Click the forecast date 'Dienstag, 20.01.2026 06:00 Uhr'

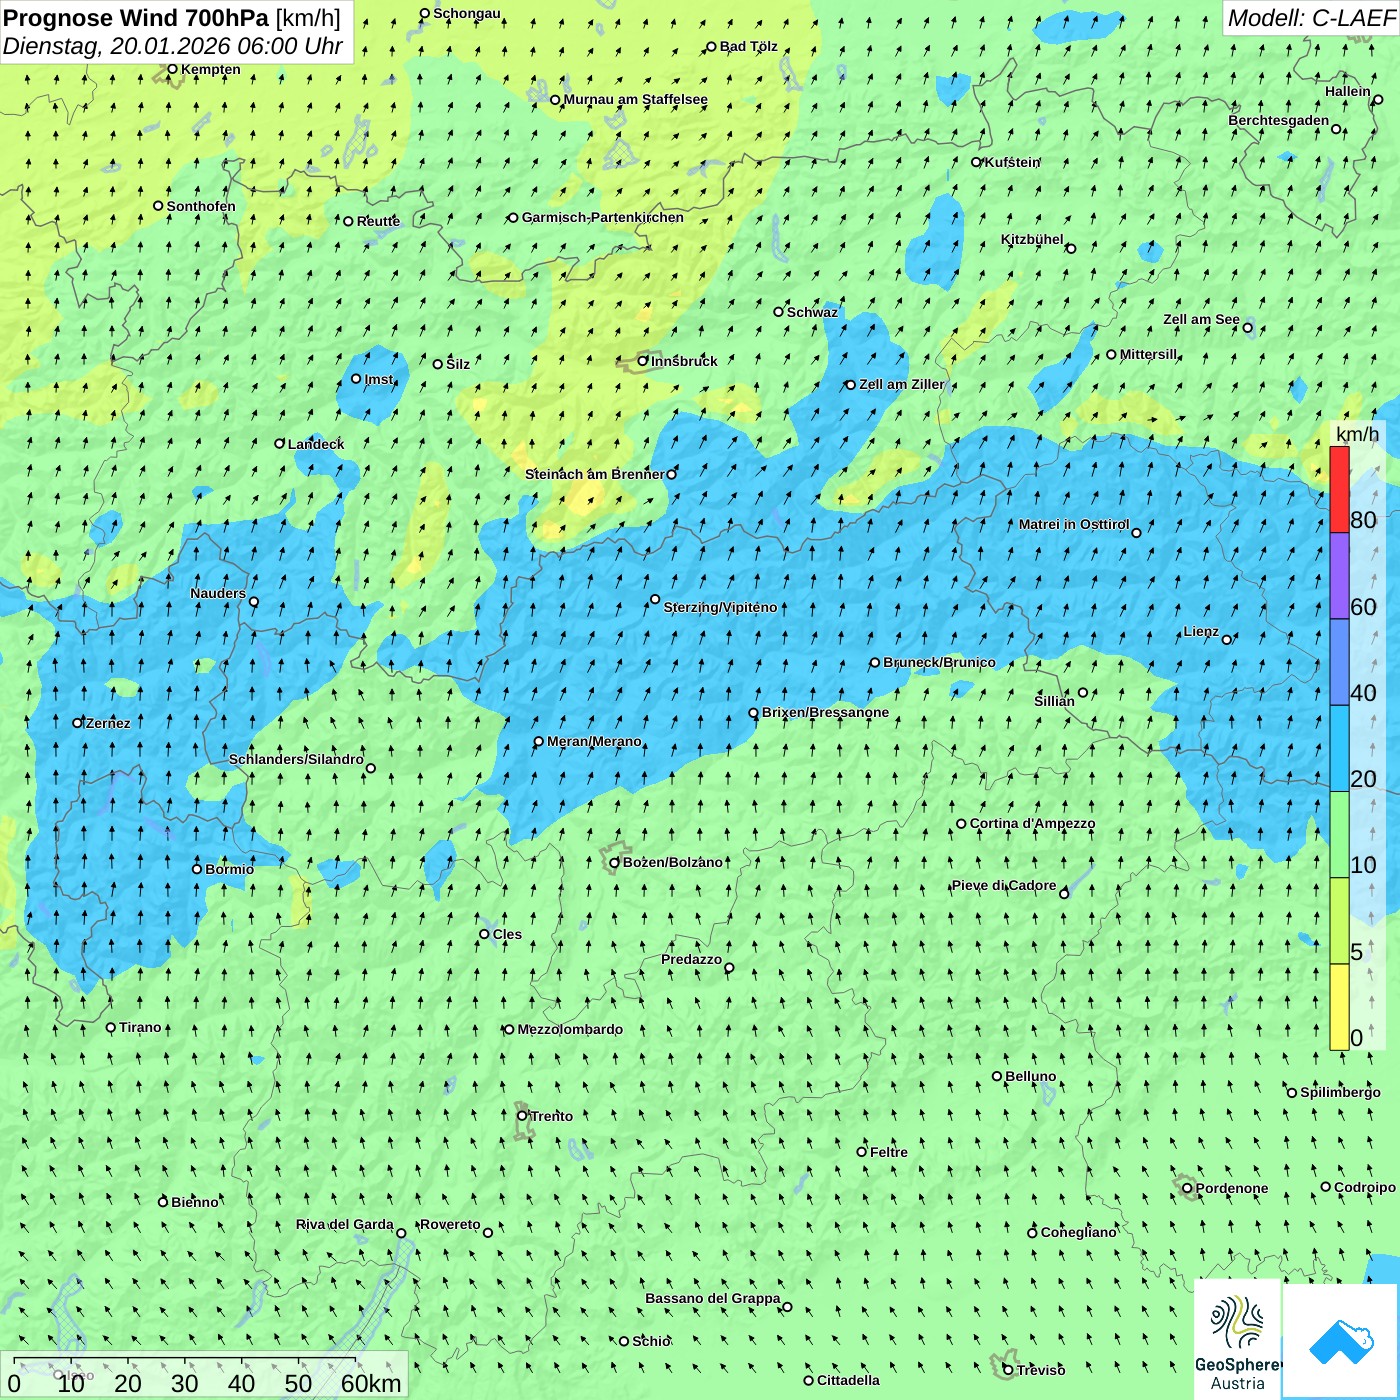coord(173,46)
